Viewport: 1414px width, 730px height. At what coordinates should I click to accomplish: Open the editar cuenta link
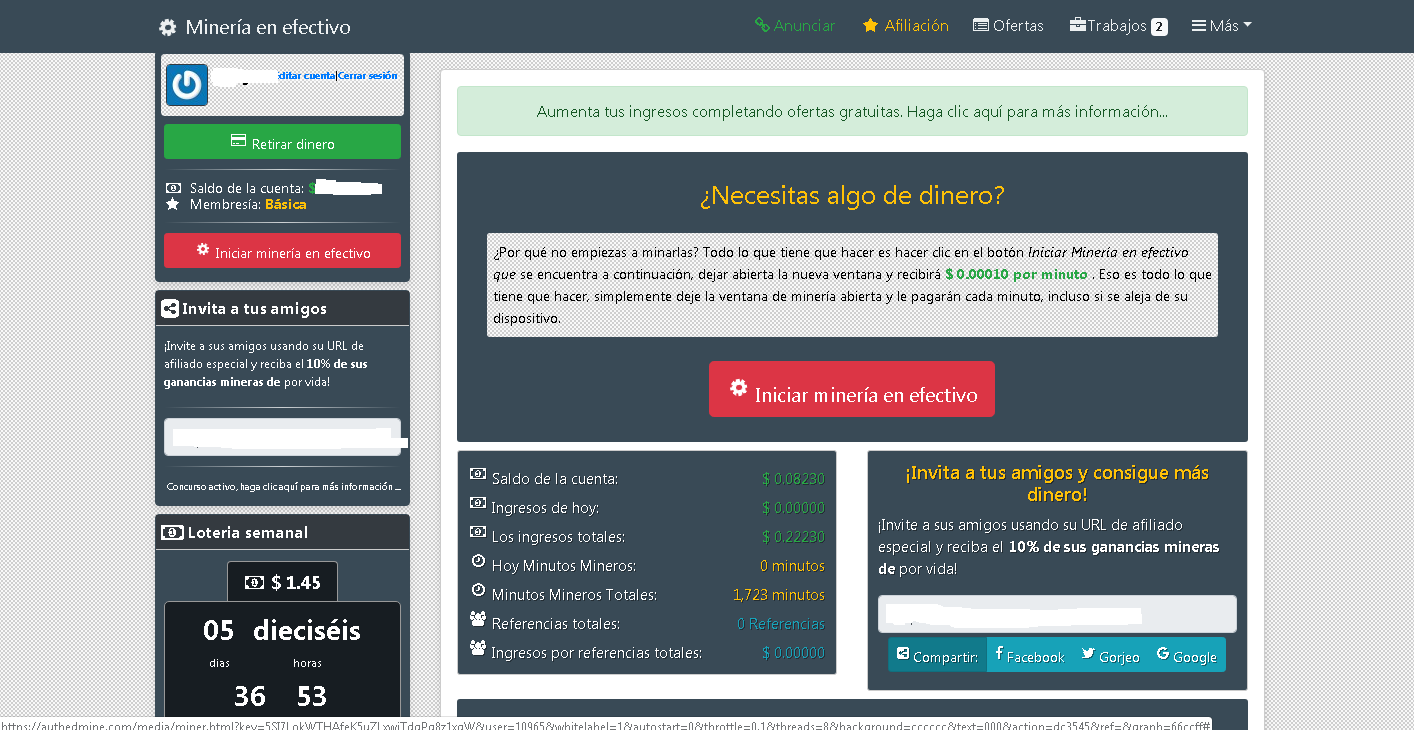[307, 76]
